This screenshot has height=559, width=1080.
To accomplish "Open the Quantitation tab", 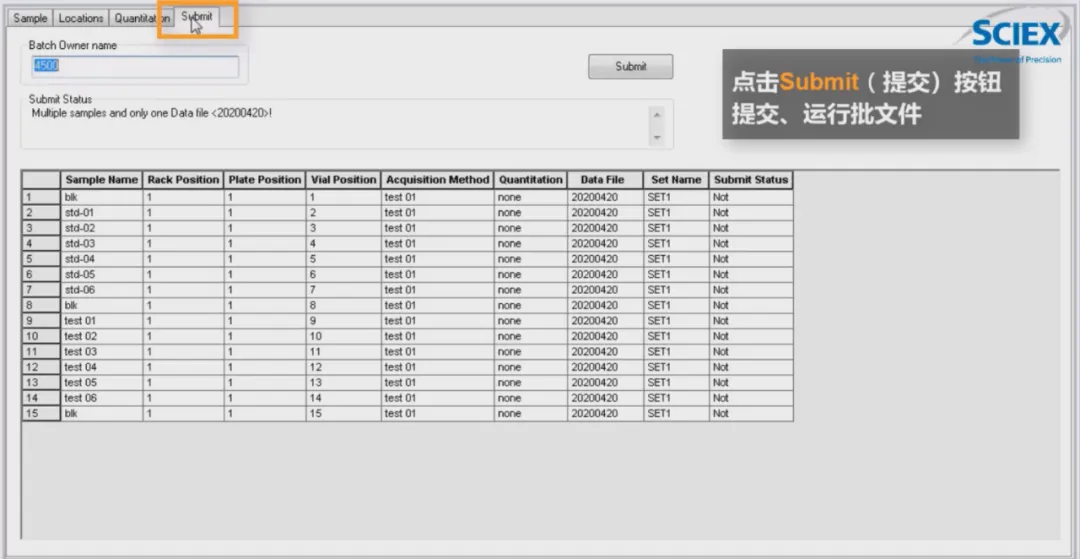I will [141, 19].
